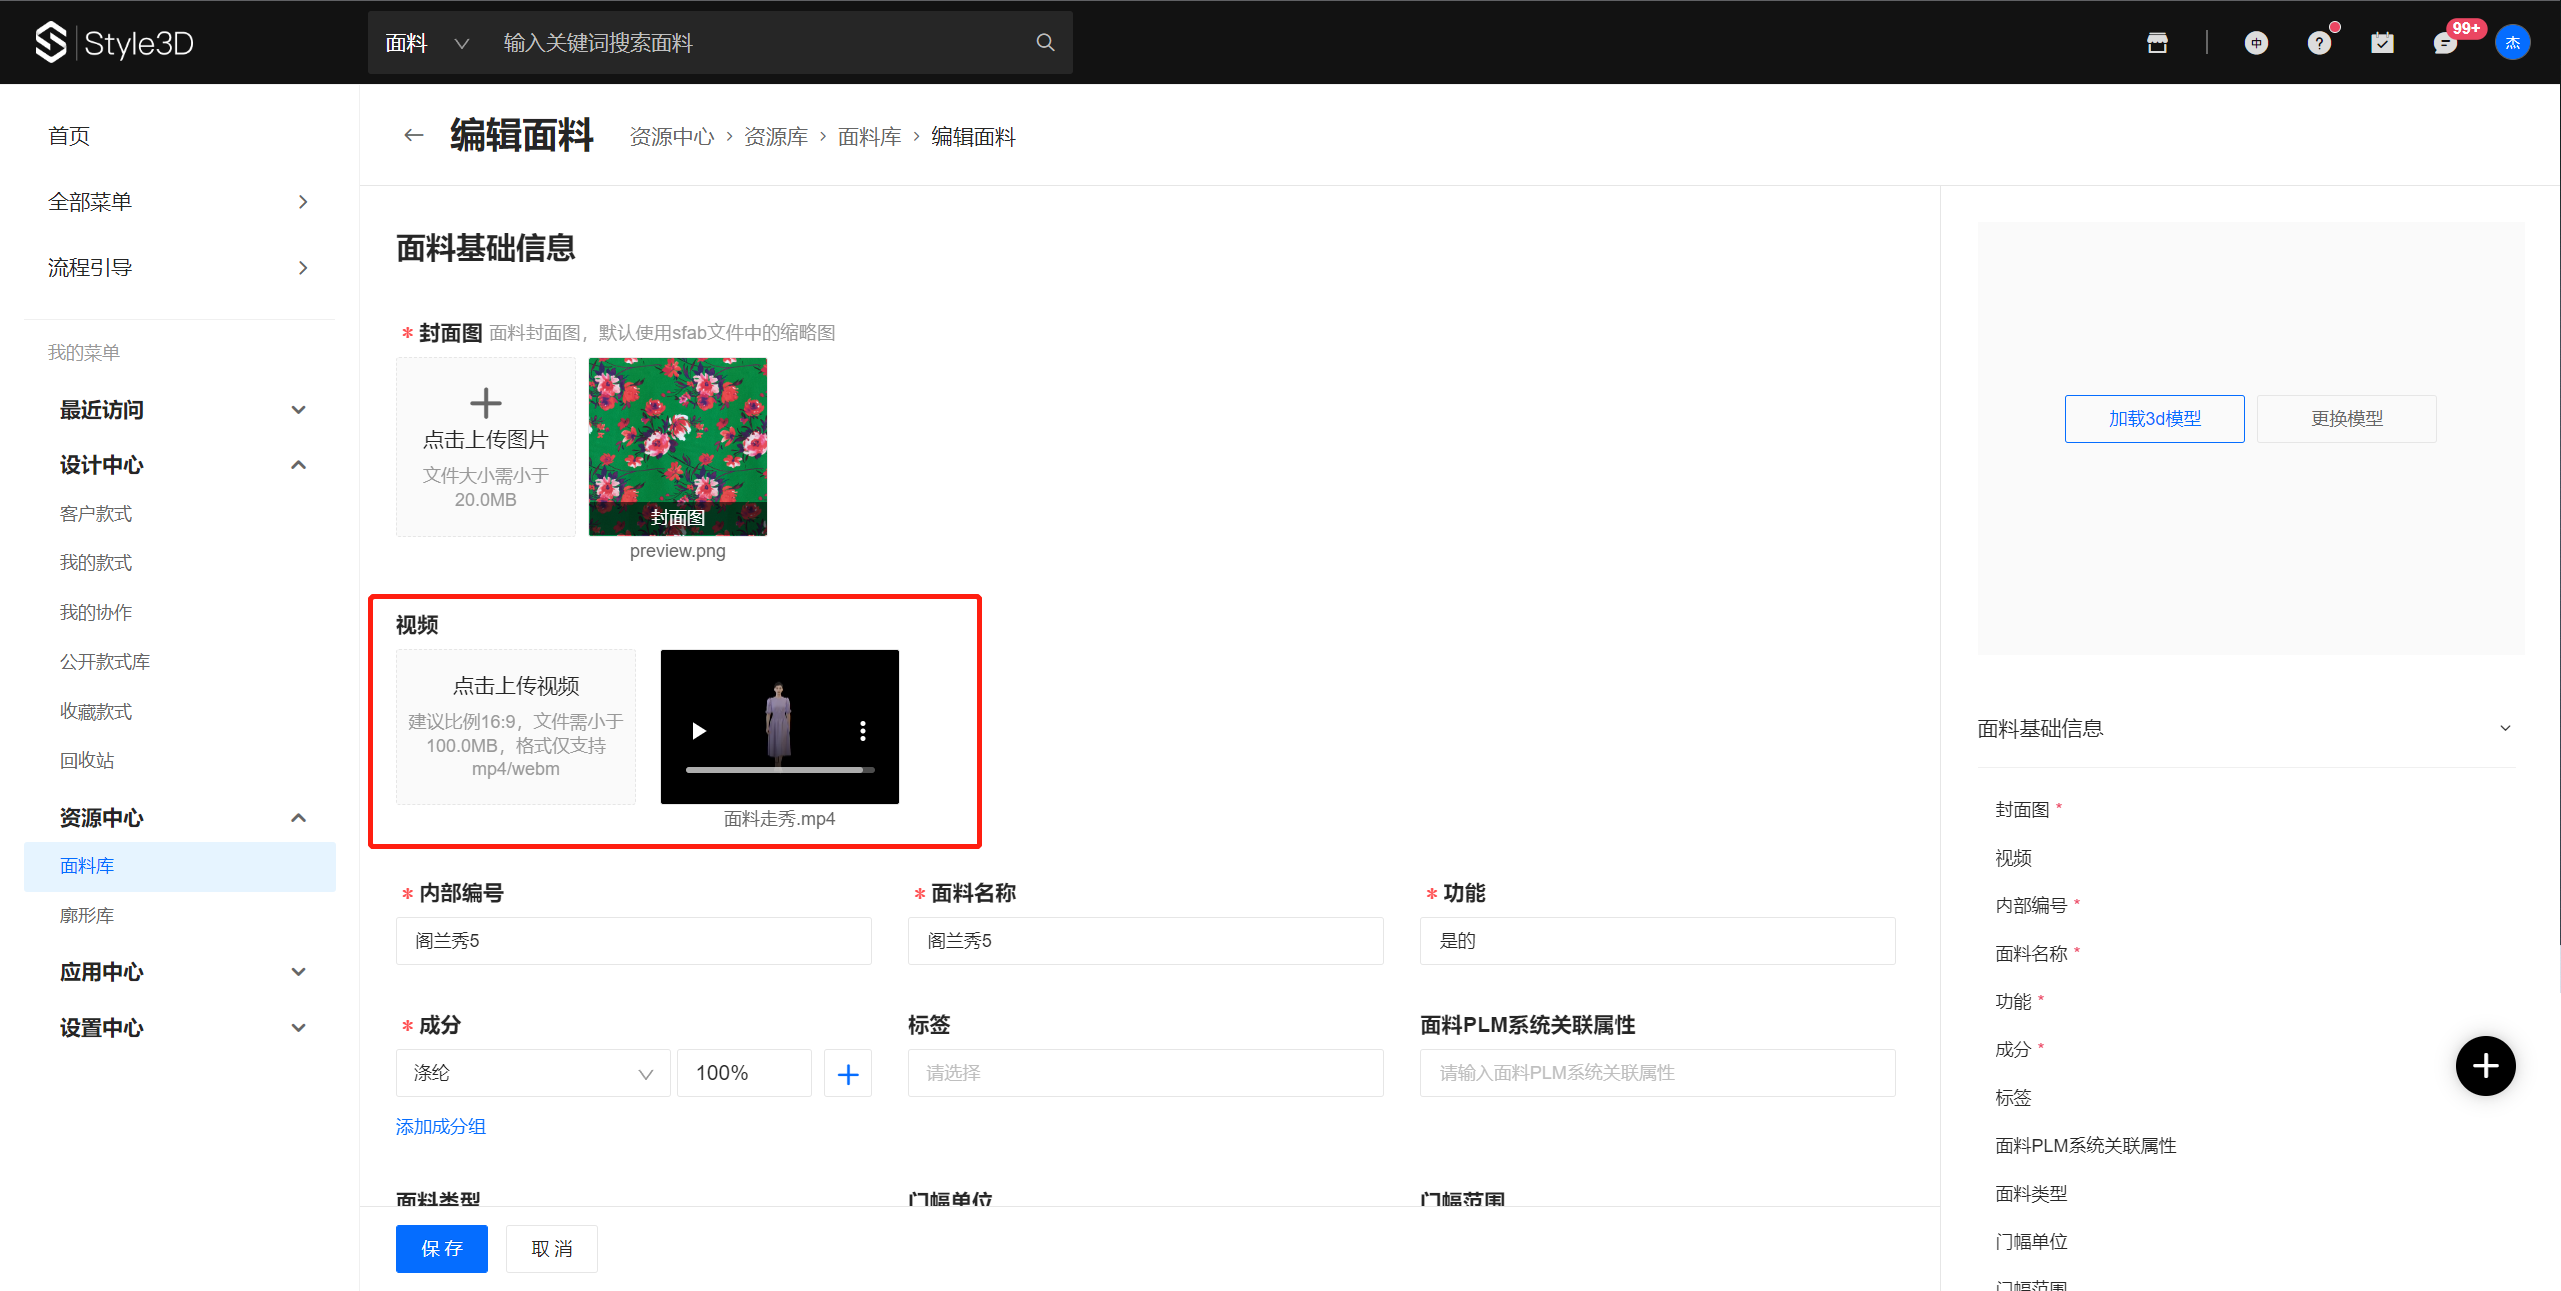This screenshot has height=1291, width=2561.
Task: Jump to 视频 anchor in right panel
Action: (x=2013, y=858)
